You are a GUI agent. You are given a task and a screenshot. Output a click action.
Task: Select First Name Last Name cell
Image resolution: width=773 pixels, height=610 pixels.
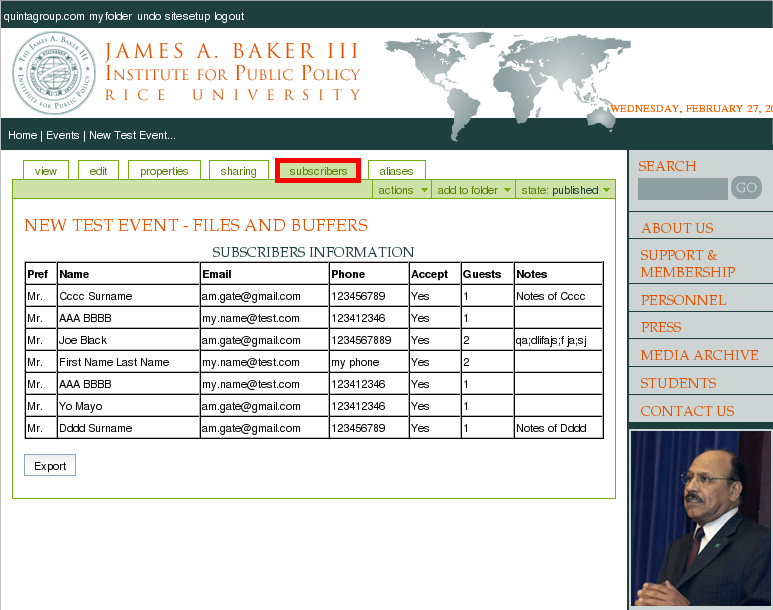(x=128, y=362)
